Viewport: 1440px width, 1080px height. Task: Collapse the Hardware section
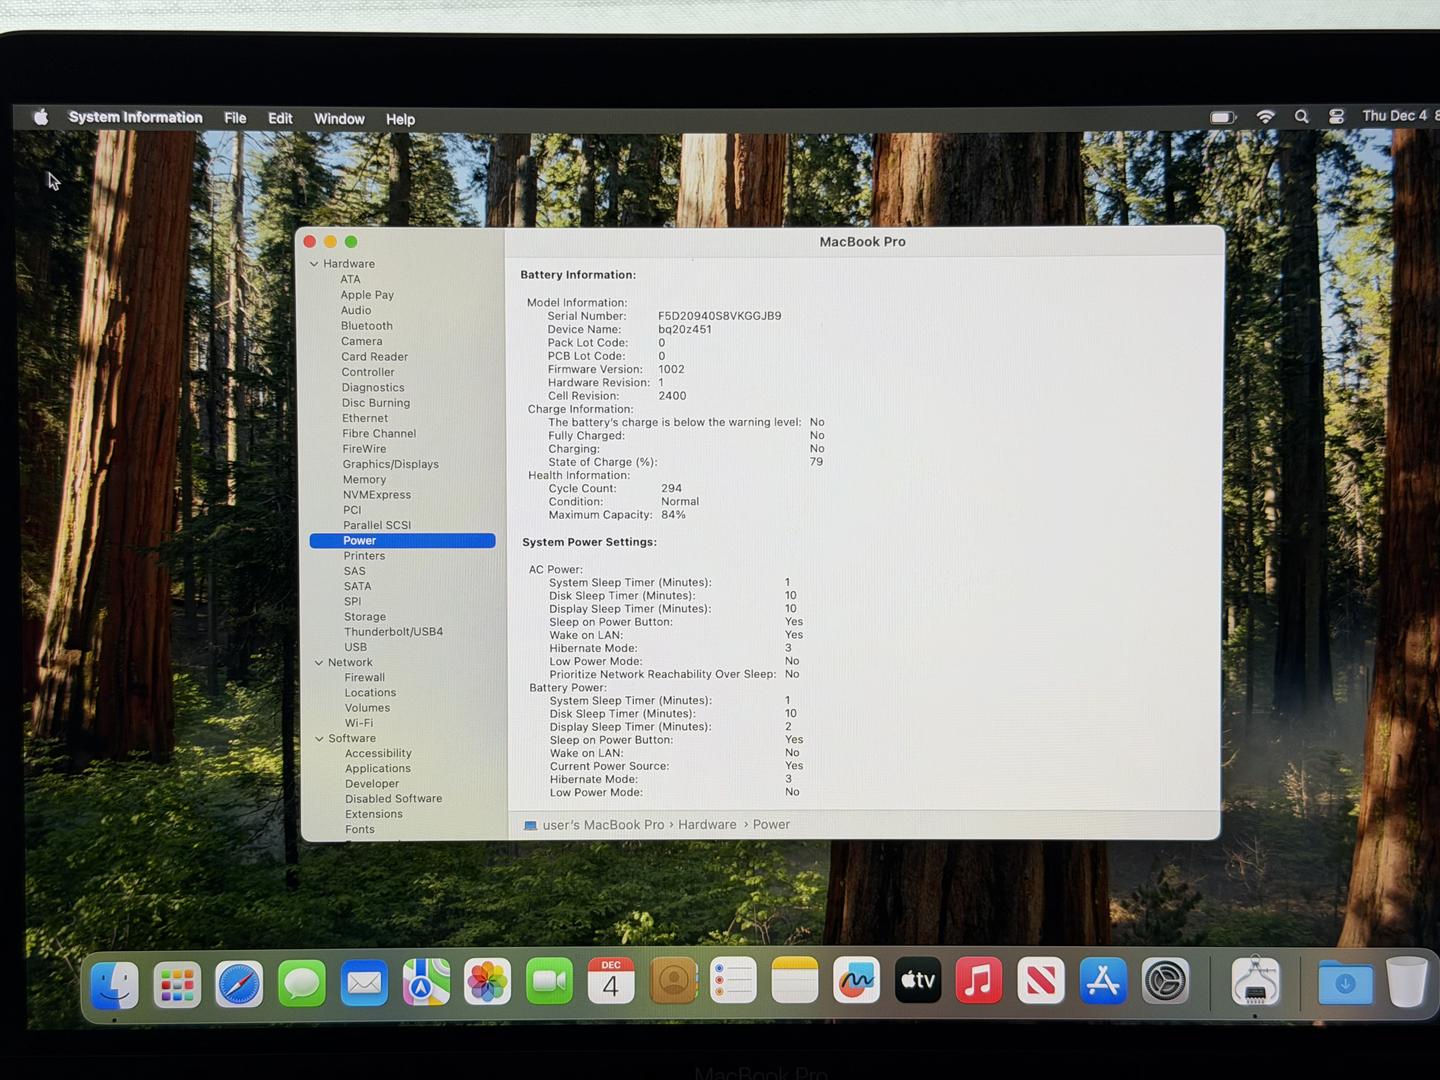pyautogui.click(x=314, y=264)
